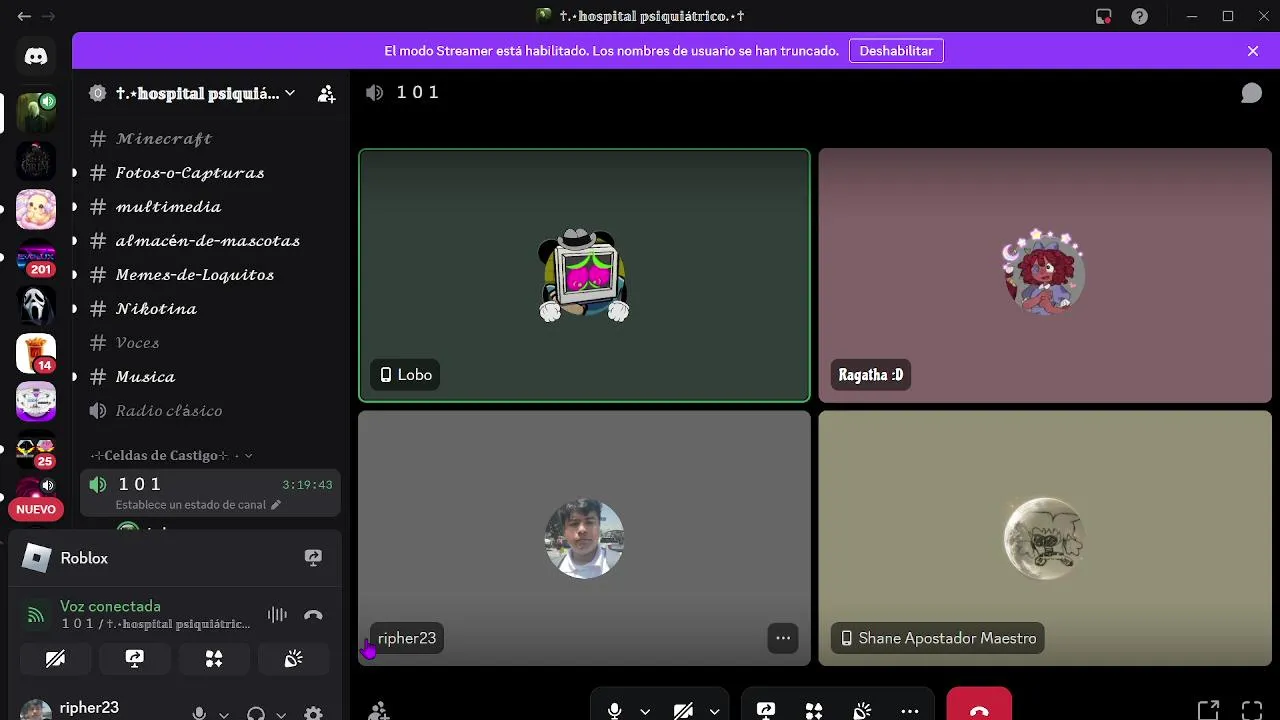This screenshot has width=1280, height=720.
Task: Open the Musica channel
Action: [x=210, y=377]
